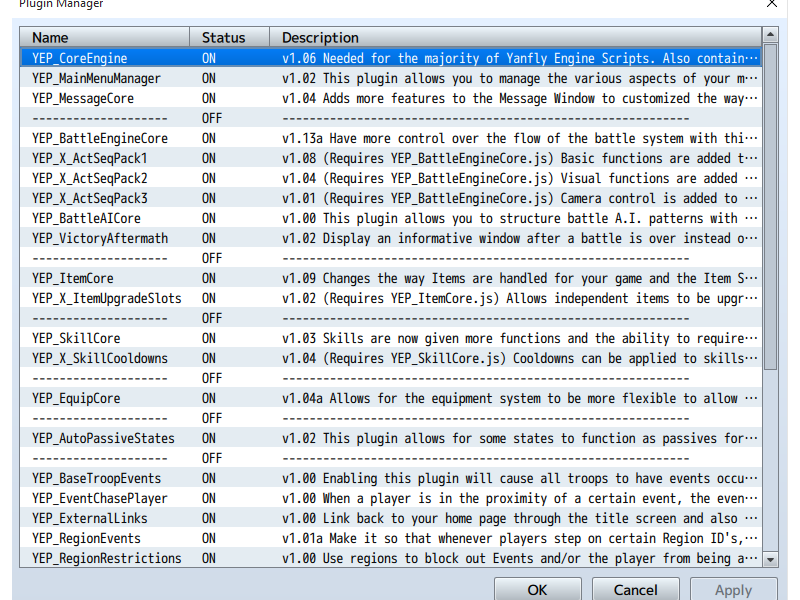The height and width of the screenshot is (600, 800).
Task: Click the v1.08 Basic functions description
Action: click(x=519, y=158)
